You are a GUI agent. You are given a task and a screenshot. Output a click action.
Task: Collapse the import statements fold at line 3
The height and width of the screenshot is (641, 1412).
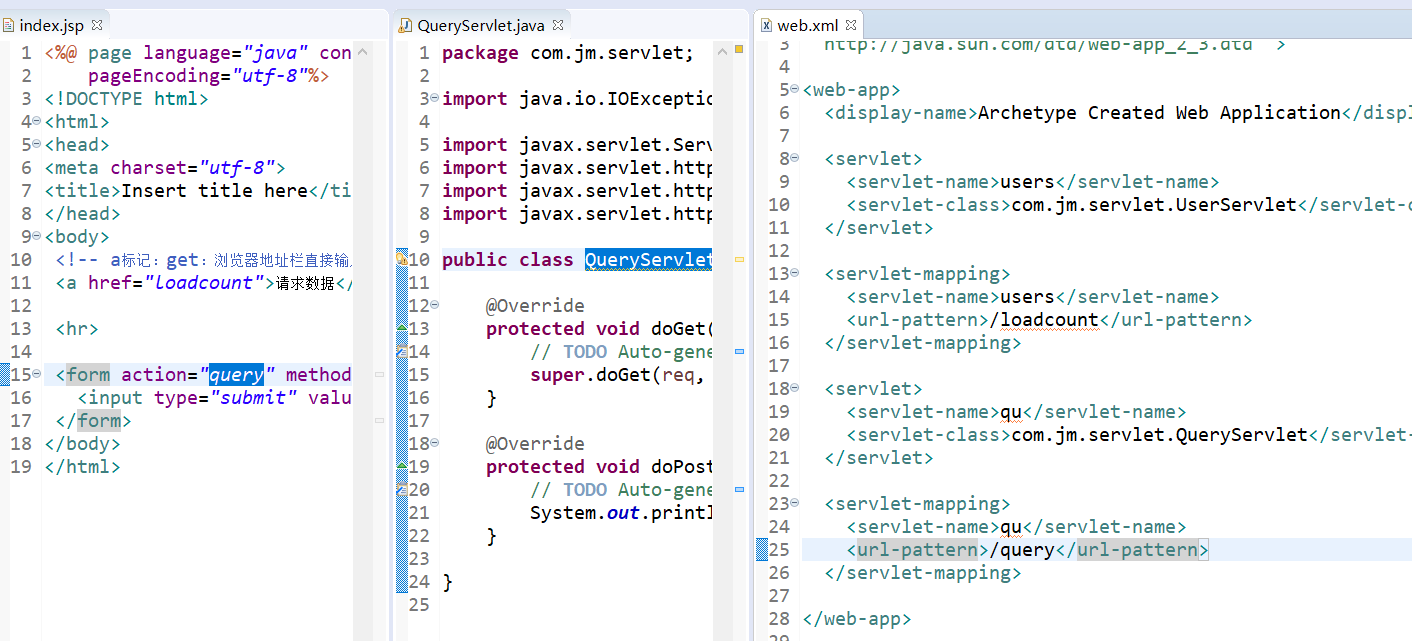pyautogui.click(x=432, y=98)
